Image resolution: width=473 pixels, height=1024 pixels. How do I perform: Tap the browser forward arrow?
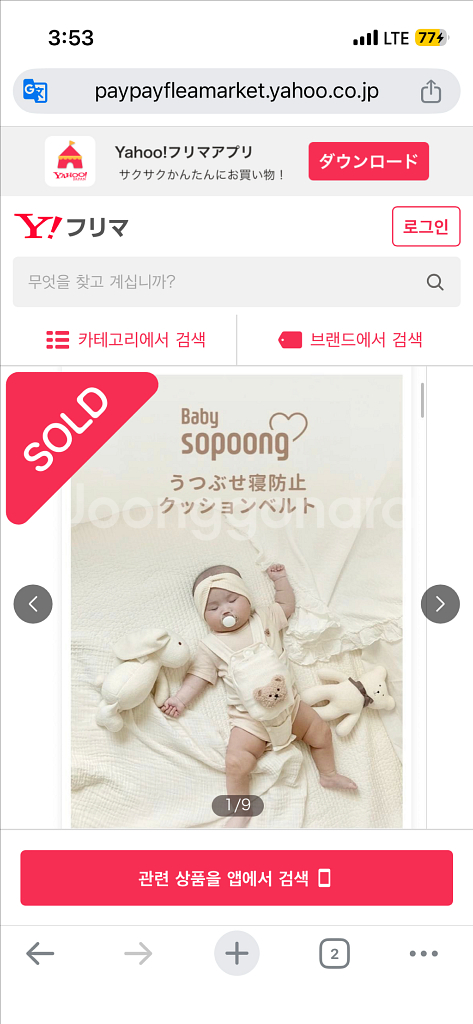pyautogui.click(x=138, y=954)
